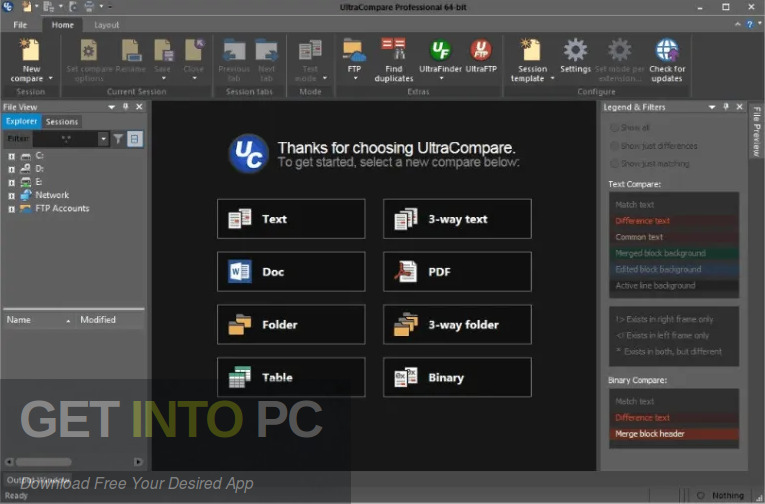Start a 3-way text compare
765x504 pixels.
[x=457, y=219]
